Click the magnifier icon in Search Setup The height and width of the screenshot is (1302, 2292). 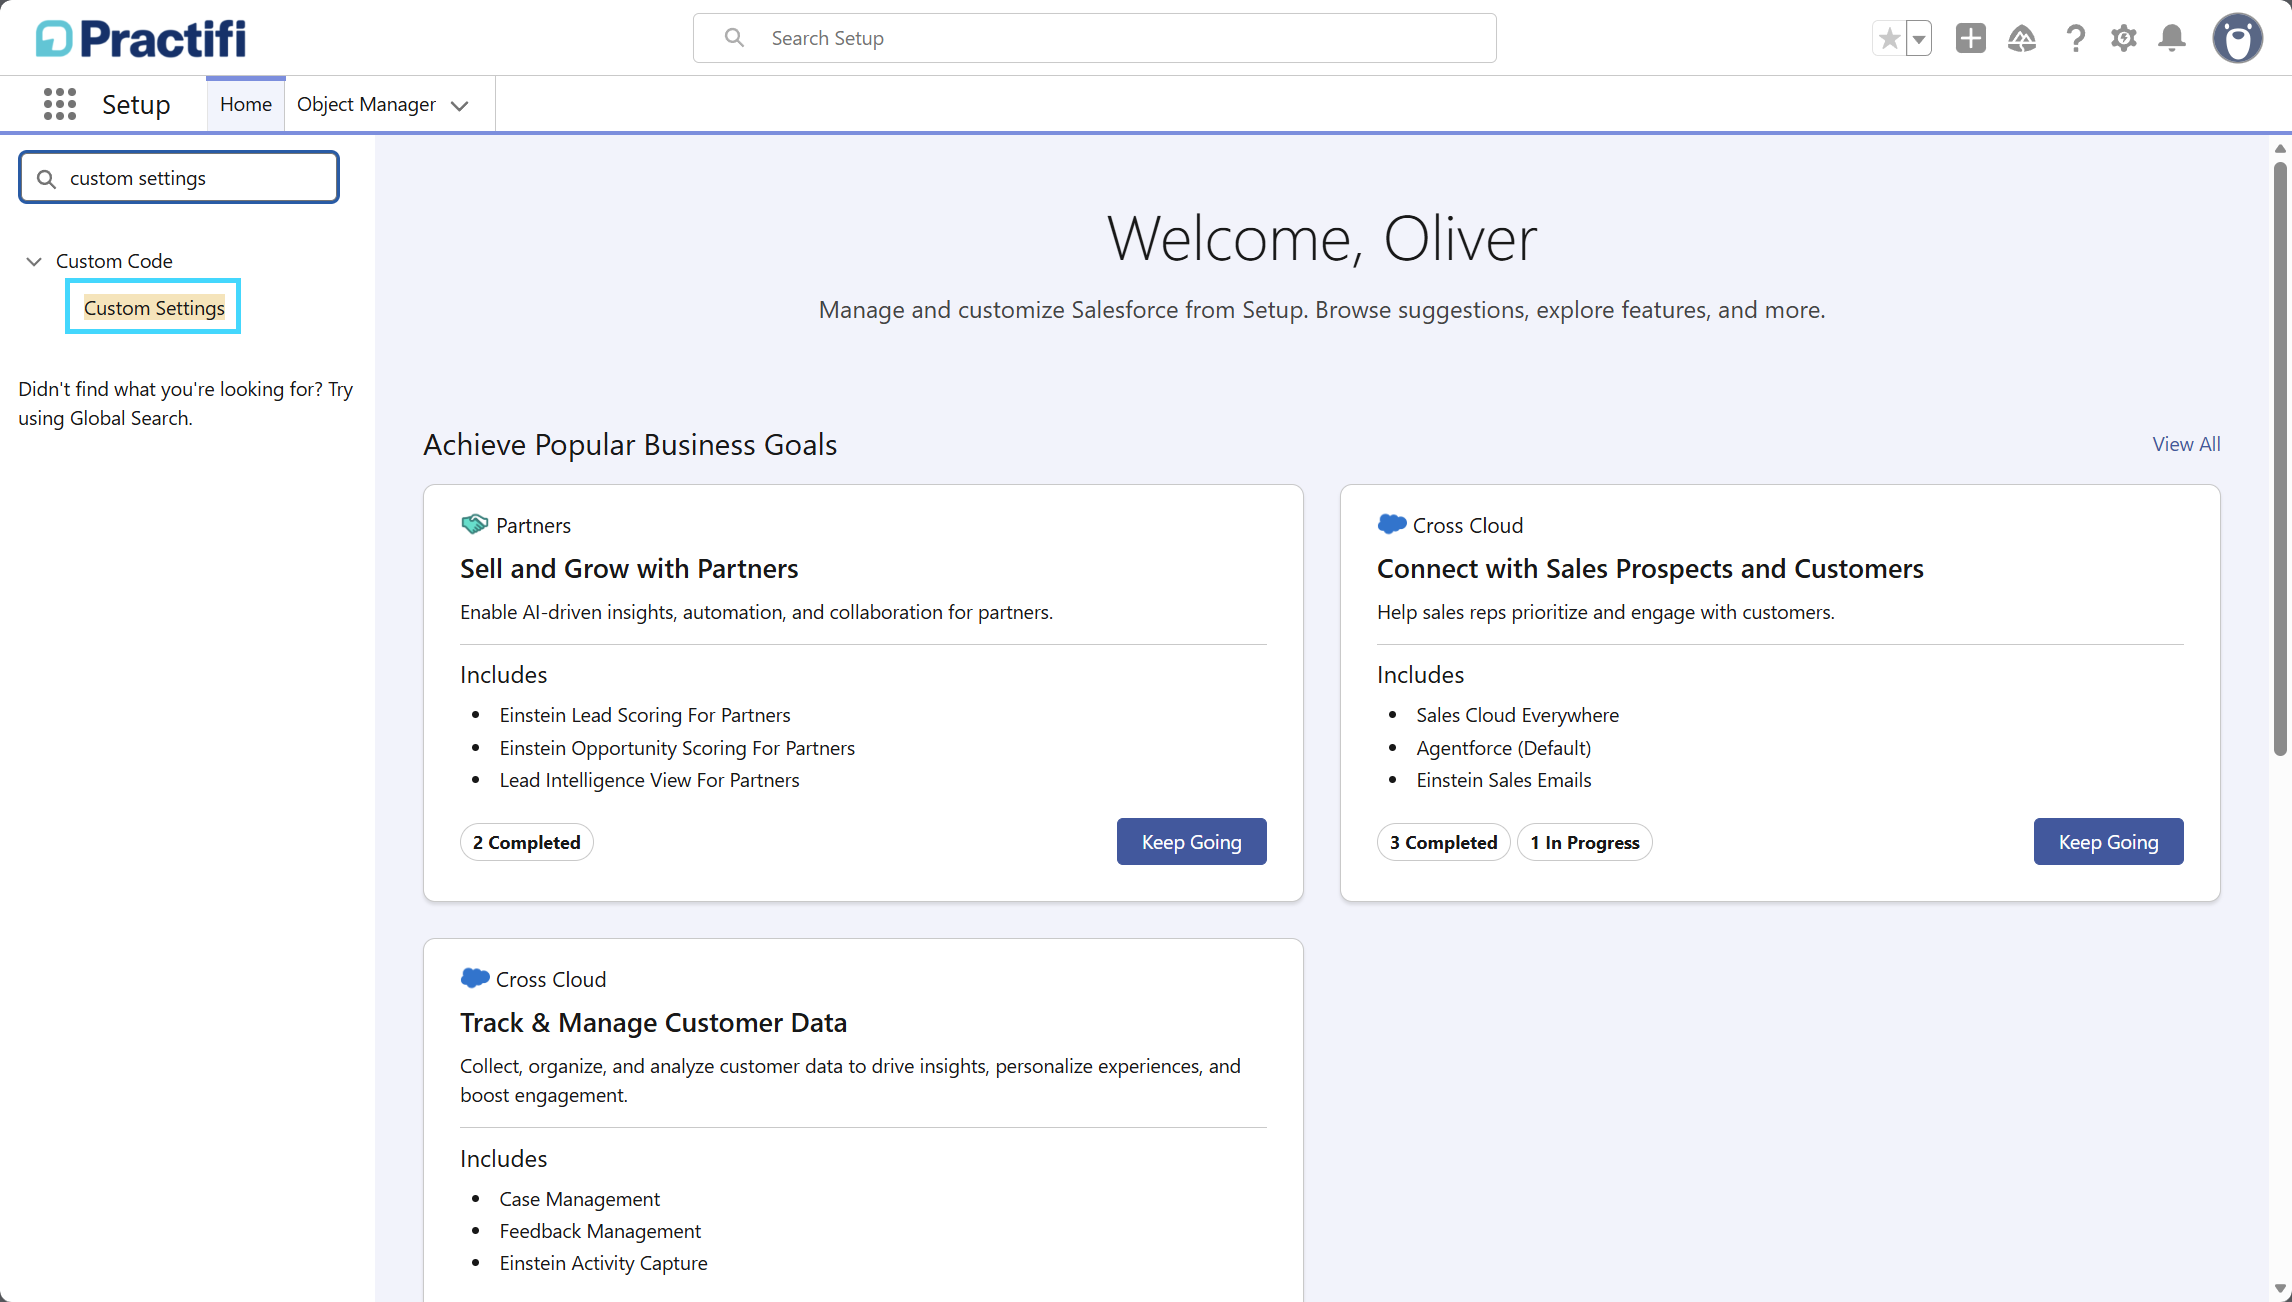734,38
